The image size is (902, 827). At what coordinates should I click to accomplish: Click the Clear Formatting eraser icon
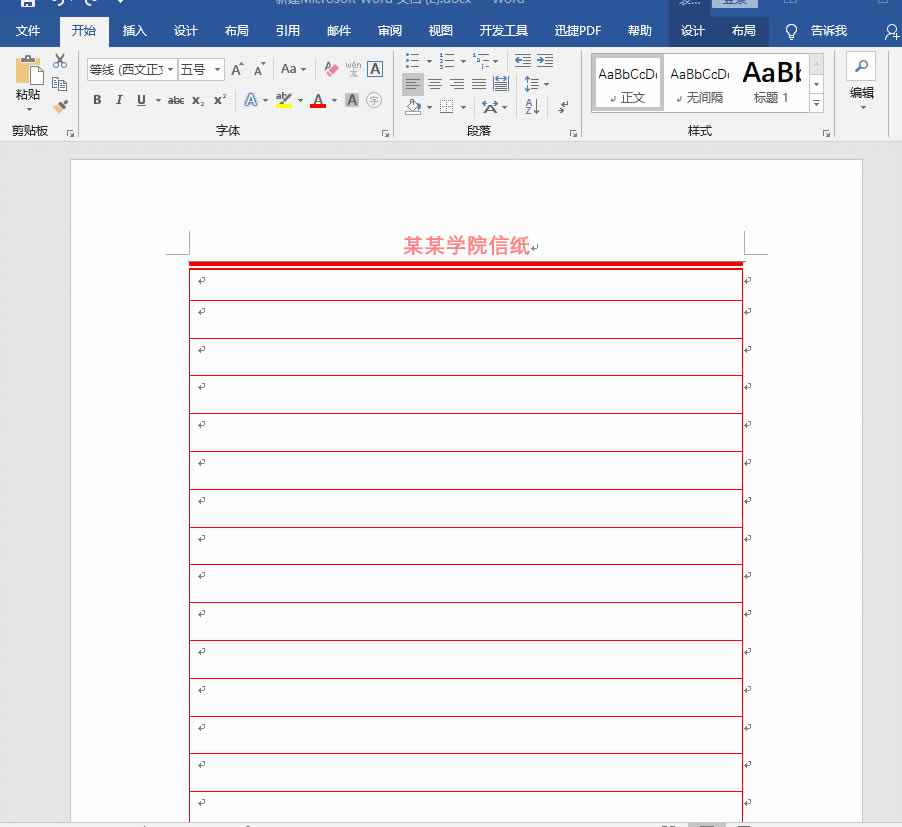tap(332, 69)
